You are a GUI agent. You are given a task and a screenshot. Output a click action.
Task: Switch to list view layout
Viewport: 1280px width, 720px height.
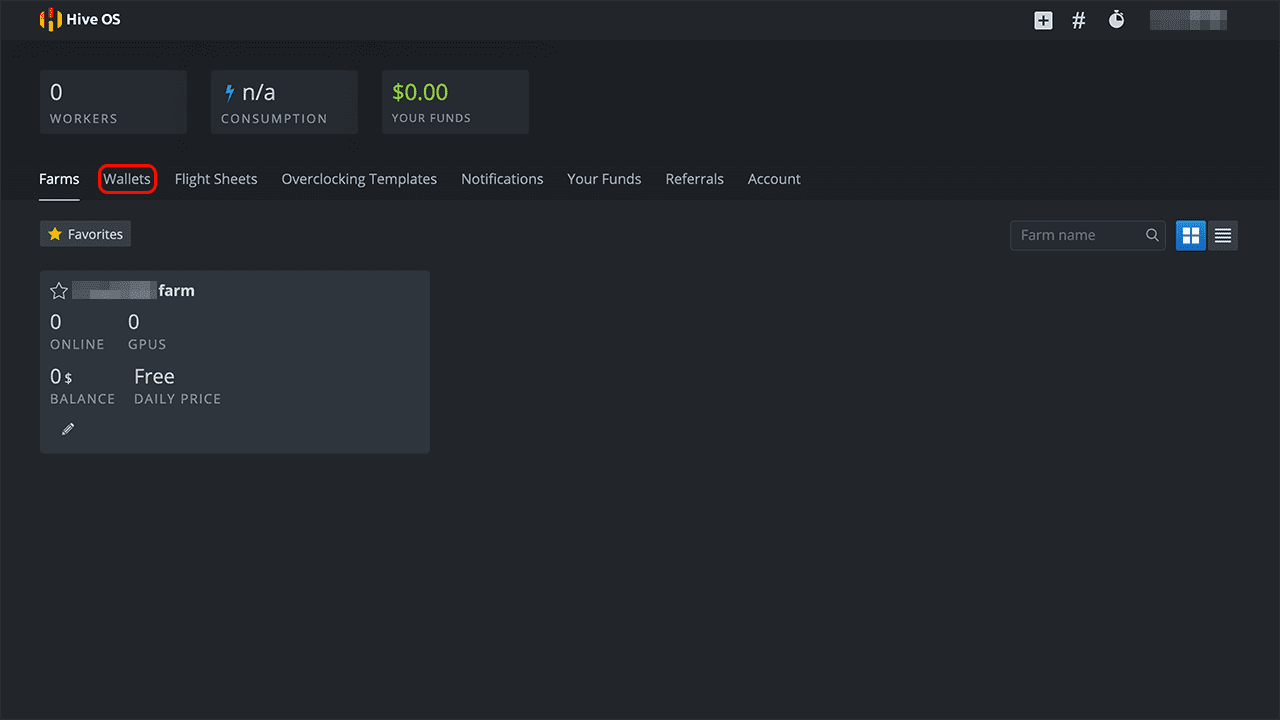[x=1222, y=235]
